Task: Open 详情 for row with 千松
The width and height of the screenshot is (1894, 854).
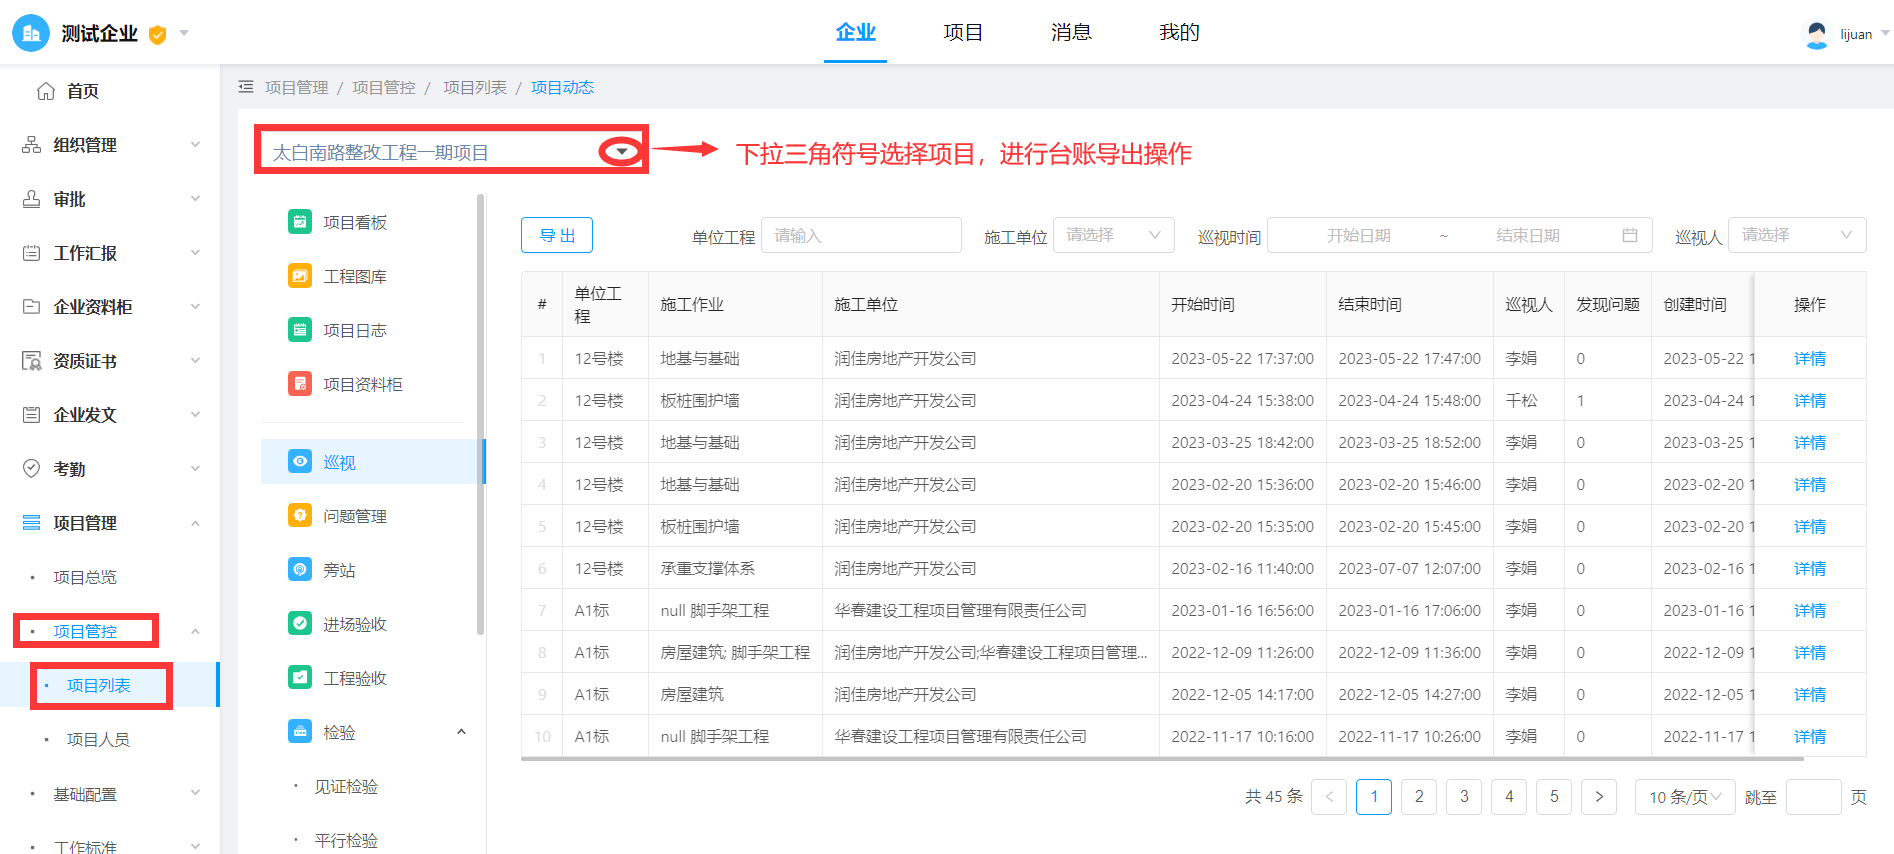Action: click(1809, 400)
